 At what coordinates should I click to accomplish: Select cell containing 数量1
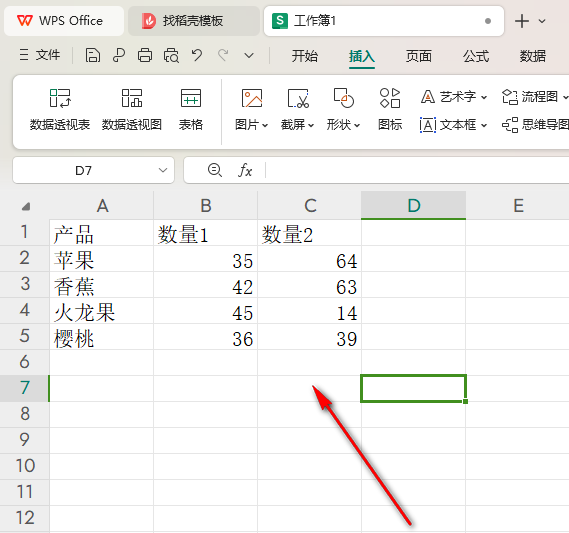206,233
